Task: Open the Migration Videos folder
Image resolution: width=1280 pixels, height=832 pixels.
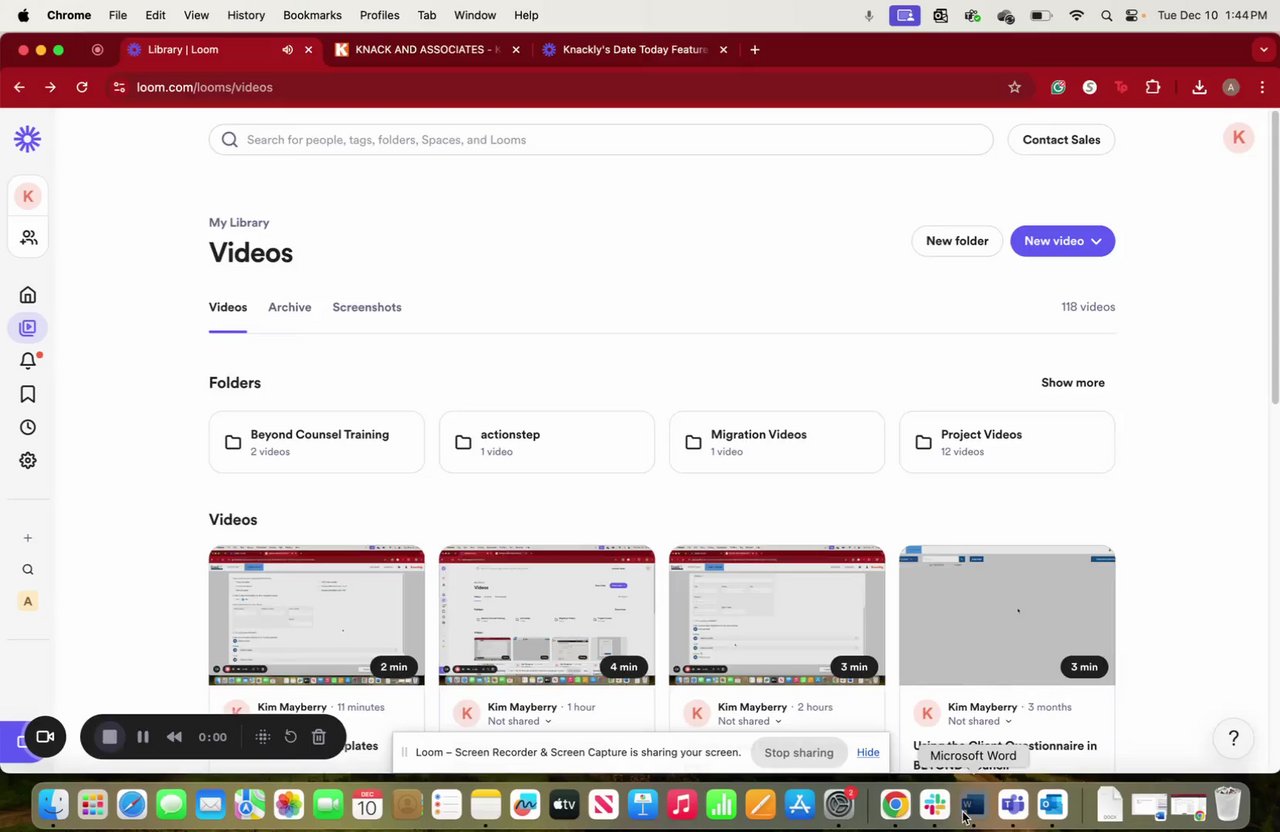Action: point(776,442)
